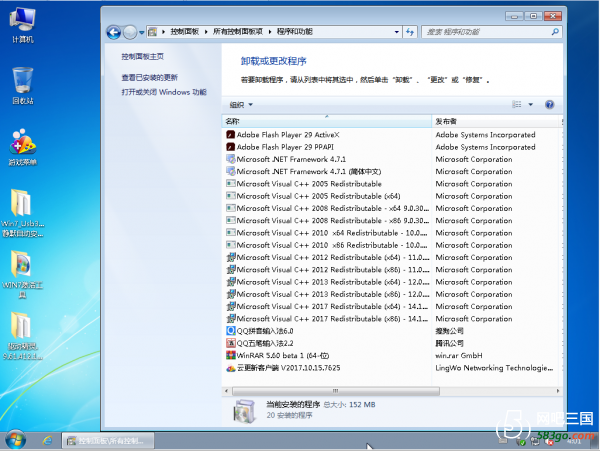Click the search magnifier icon
This screenshot has width=600, height=451.
(x=555, y=32)
